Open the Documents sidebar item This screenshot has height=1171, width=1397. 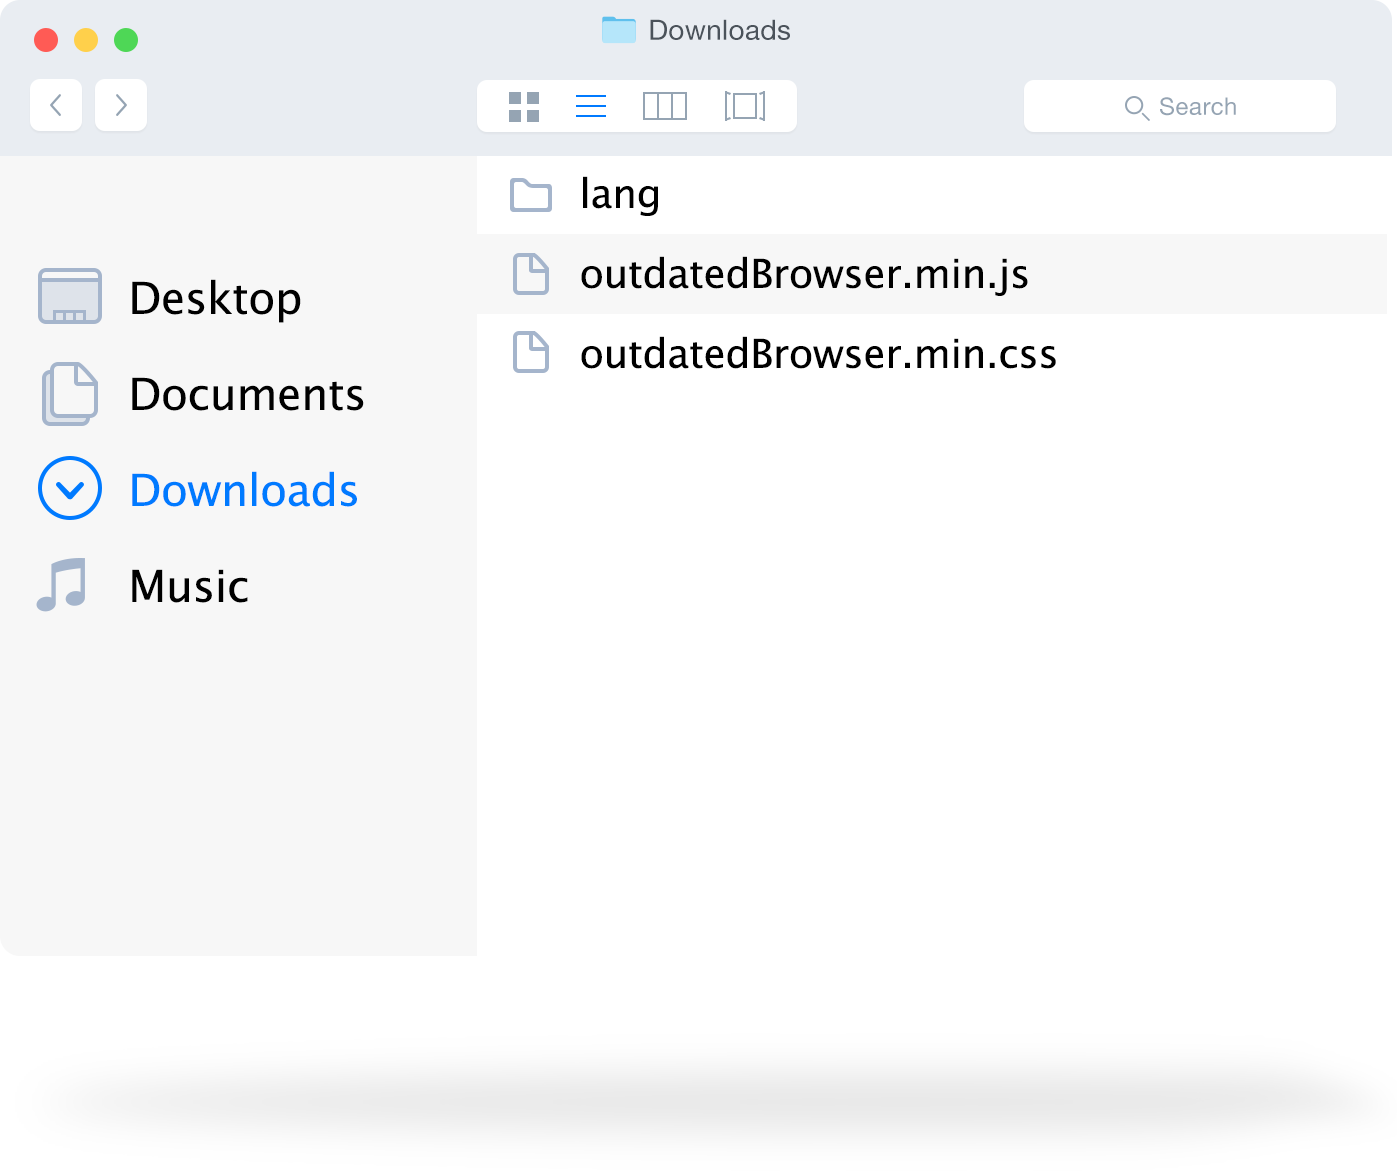(x=247, y=394)
